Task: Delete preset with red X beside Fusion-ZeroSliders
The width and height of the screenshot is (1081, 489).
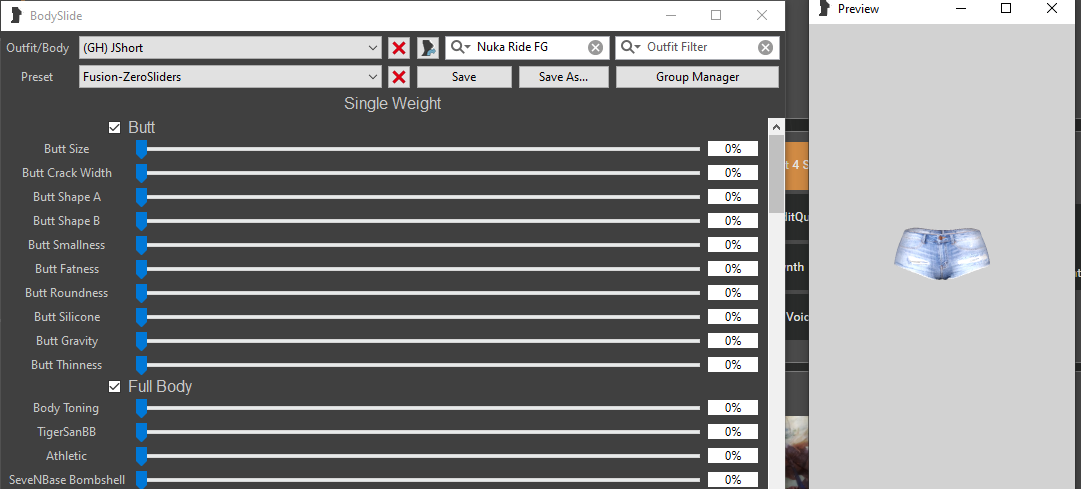Action: pyautogui.click(x=398, y=77)
